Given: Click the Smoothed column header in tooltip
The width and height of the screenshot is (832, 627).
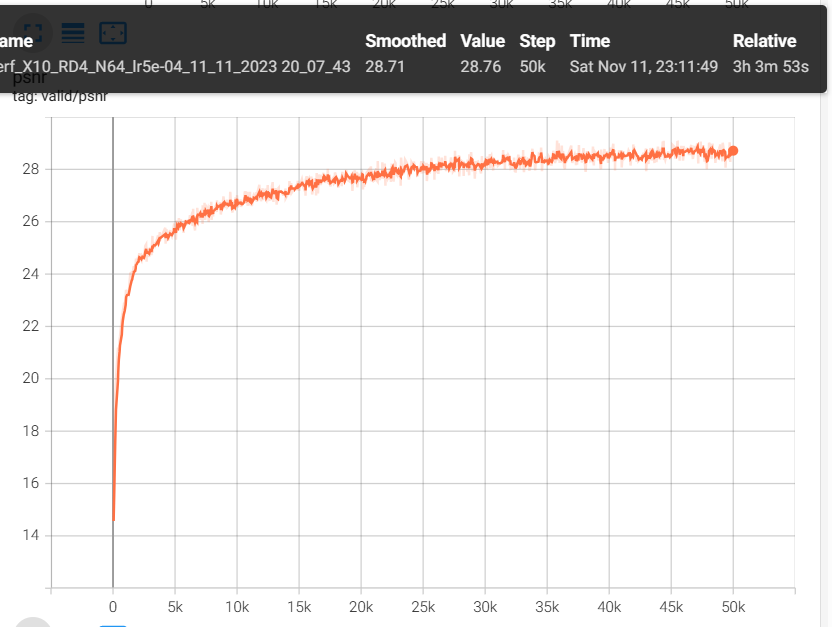Looking at the screenshot, I should [x=405, y=41].
